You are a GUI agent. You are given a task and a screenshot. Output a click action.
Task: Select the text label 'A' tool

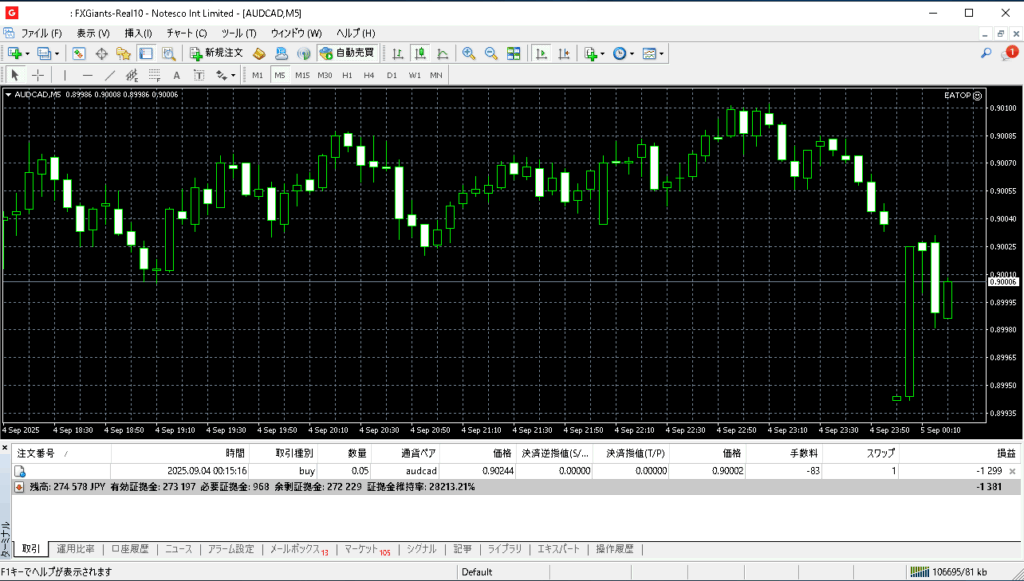[176, 75]
